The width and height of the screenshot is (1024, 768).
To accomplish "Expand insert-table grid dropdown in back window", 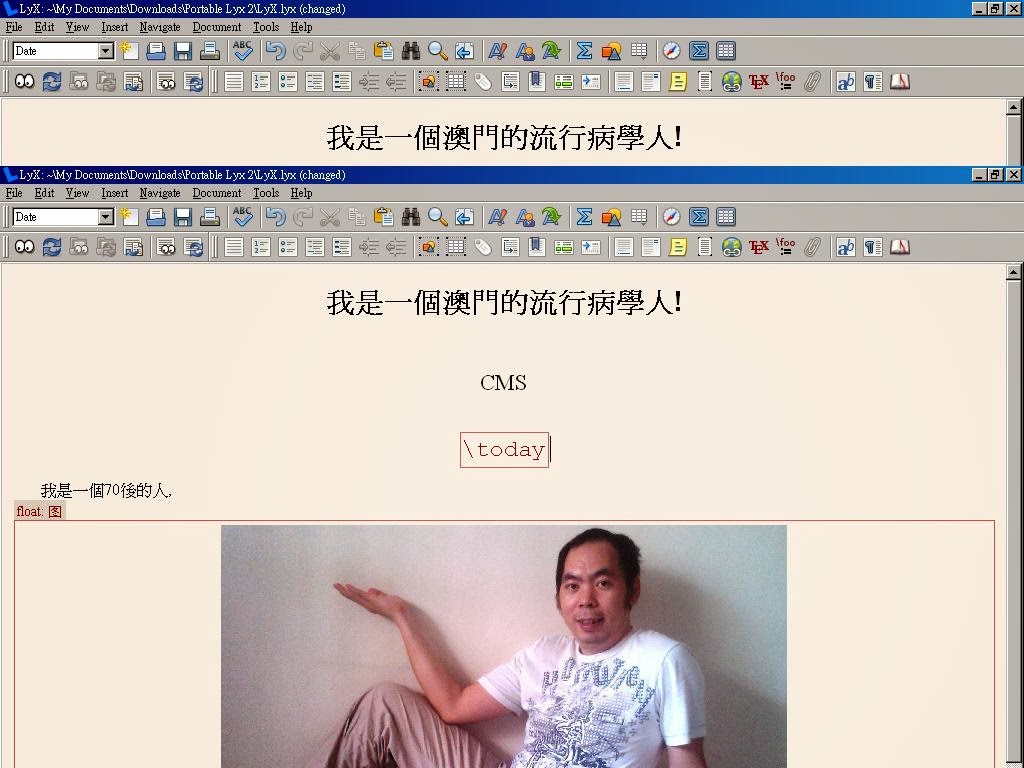I will coord(639,51).
